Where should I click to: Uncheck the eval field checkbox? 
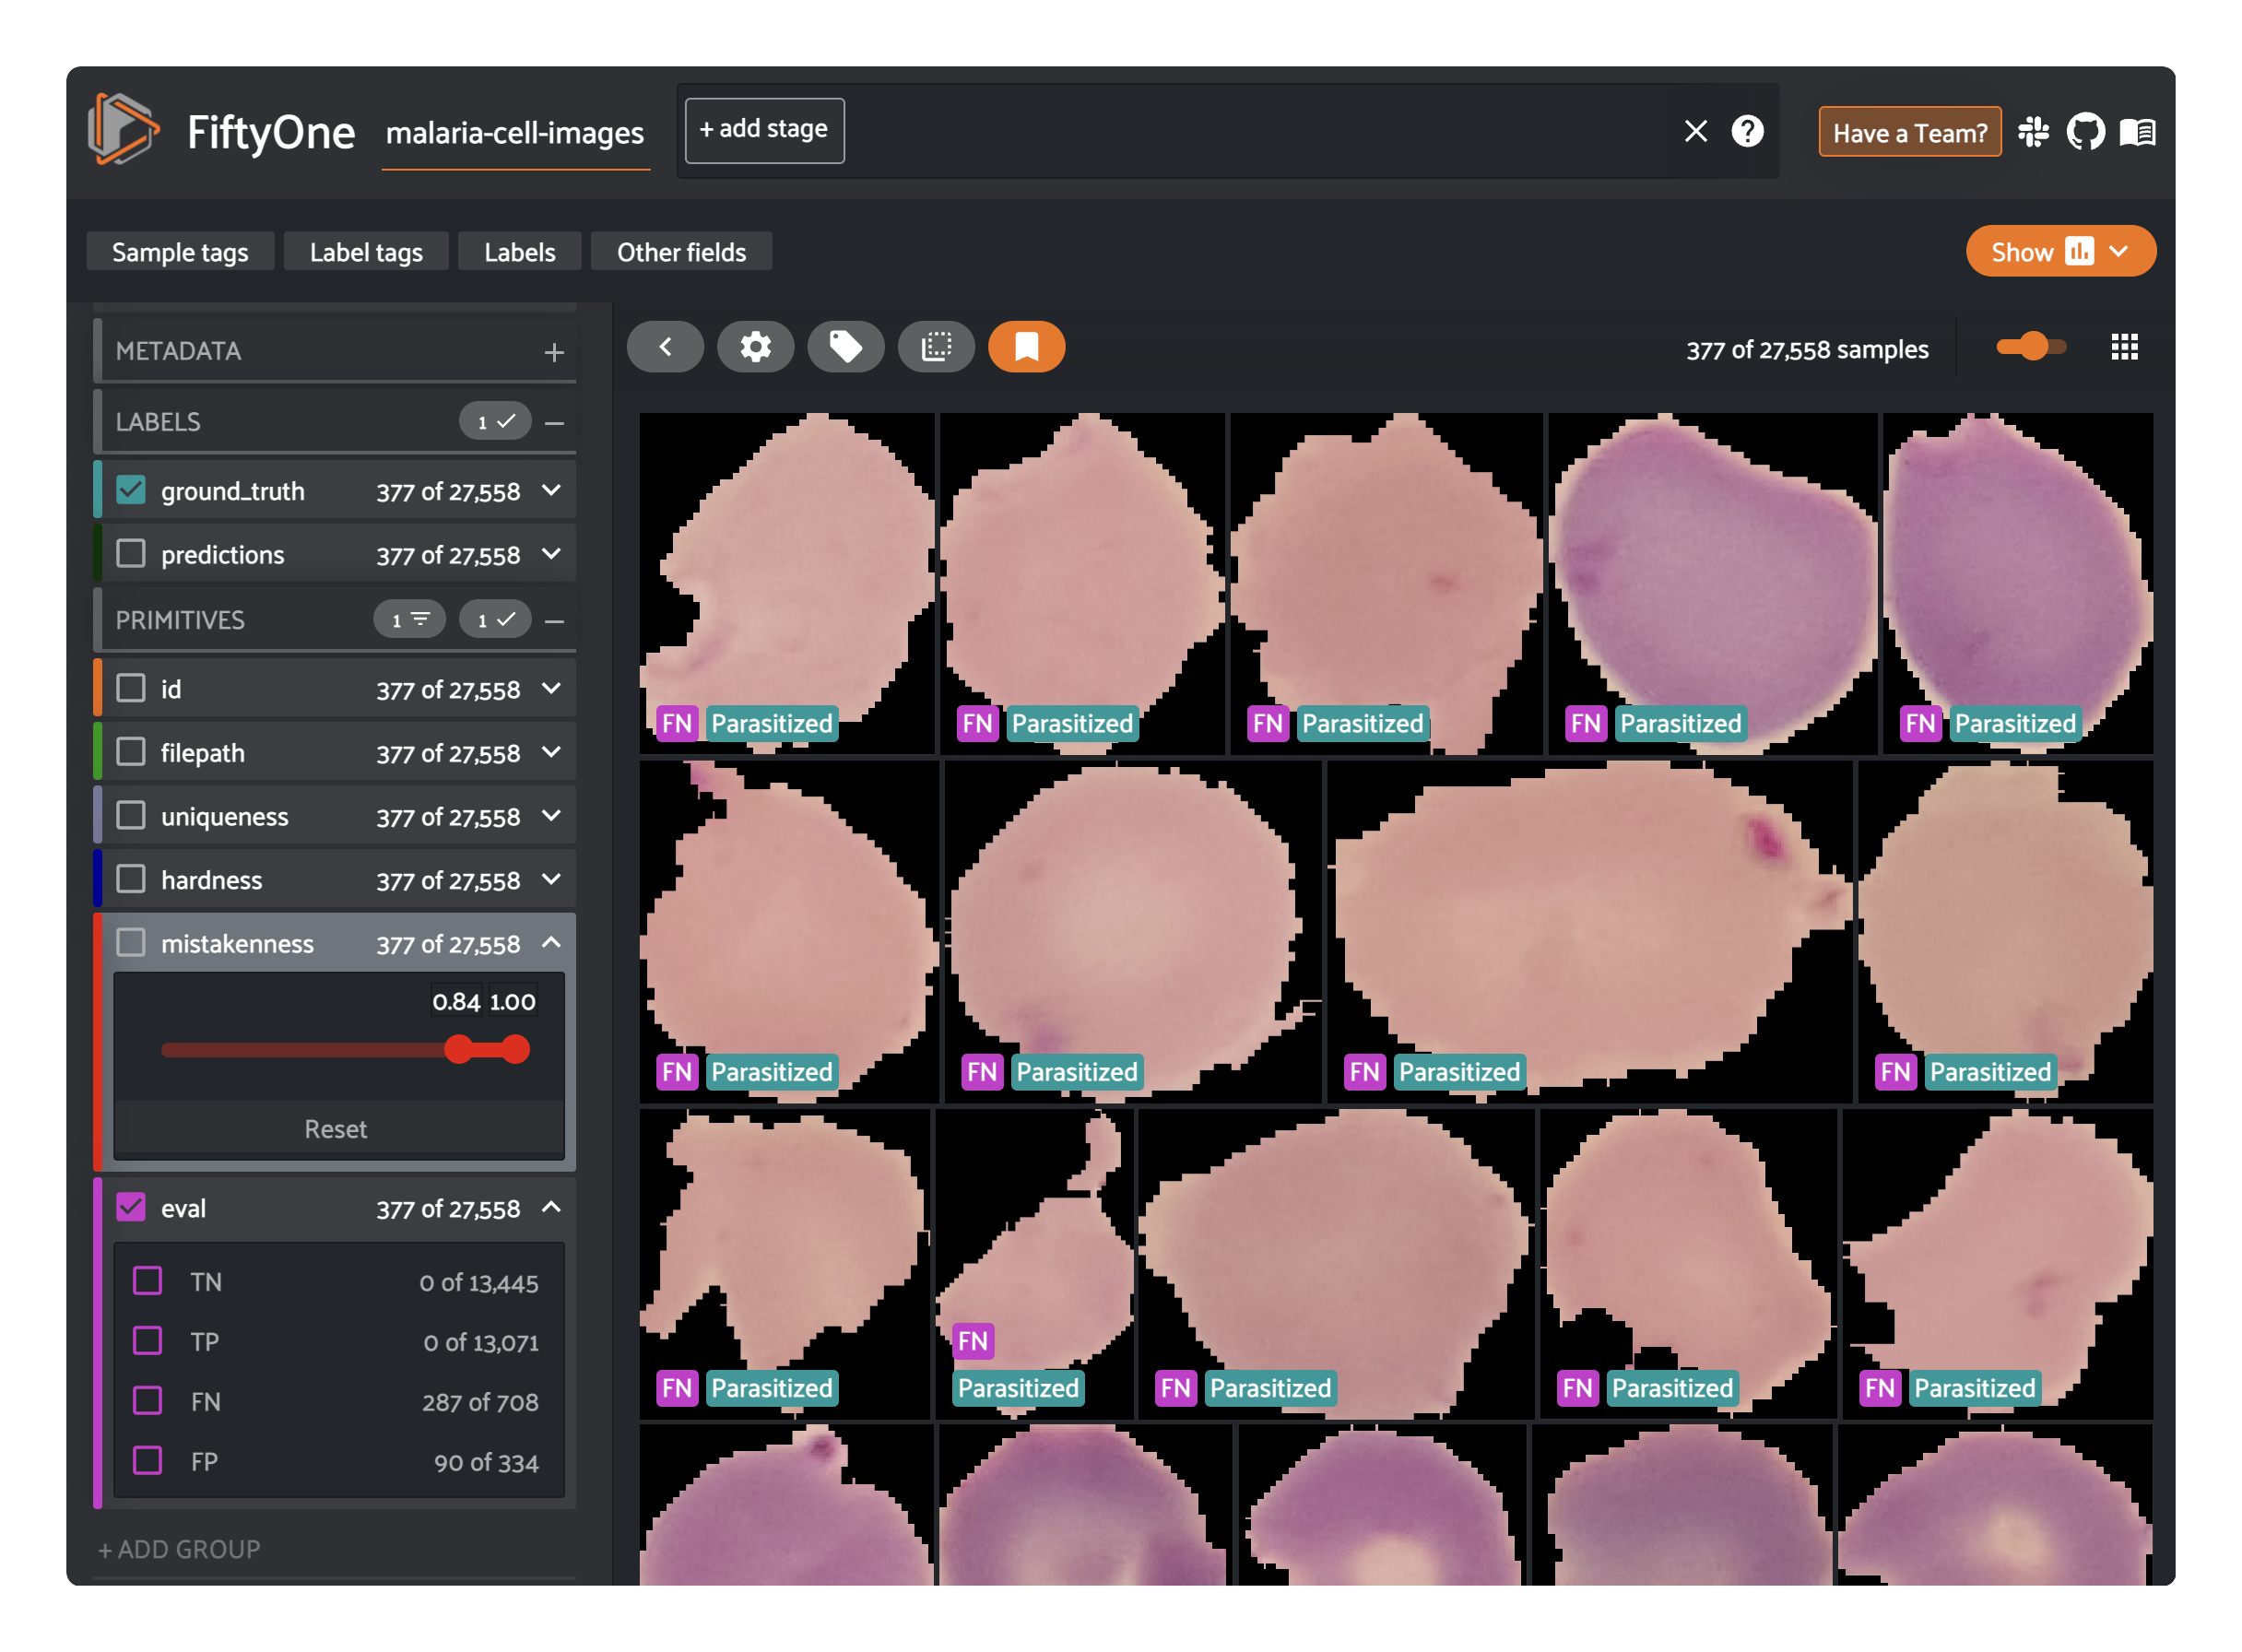(131, 1208)
